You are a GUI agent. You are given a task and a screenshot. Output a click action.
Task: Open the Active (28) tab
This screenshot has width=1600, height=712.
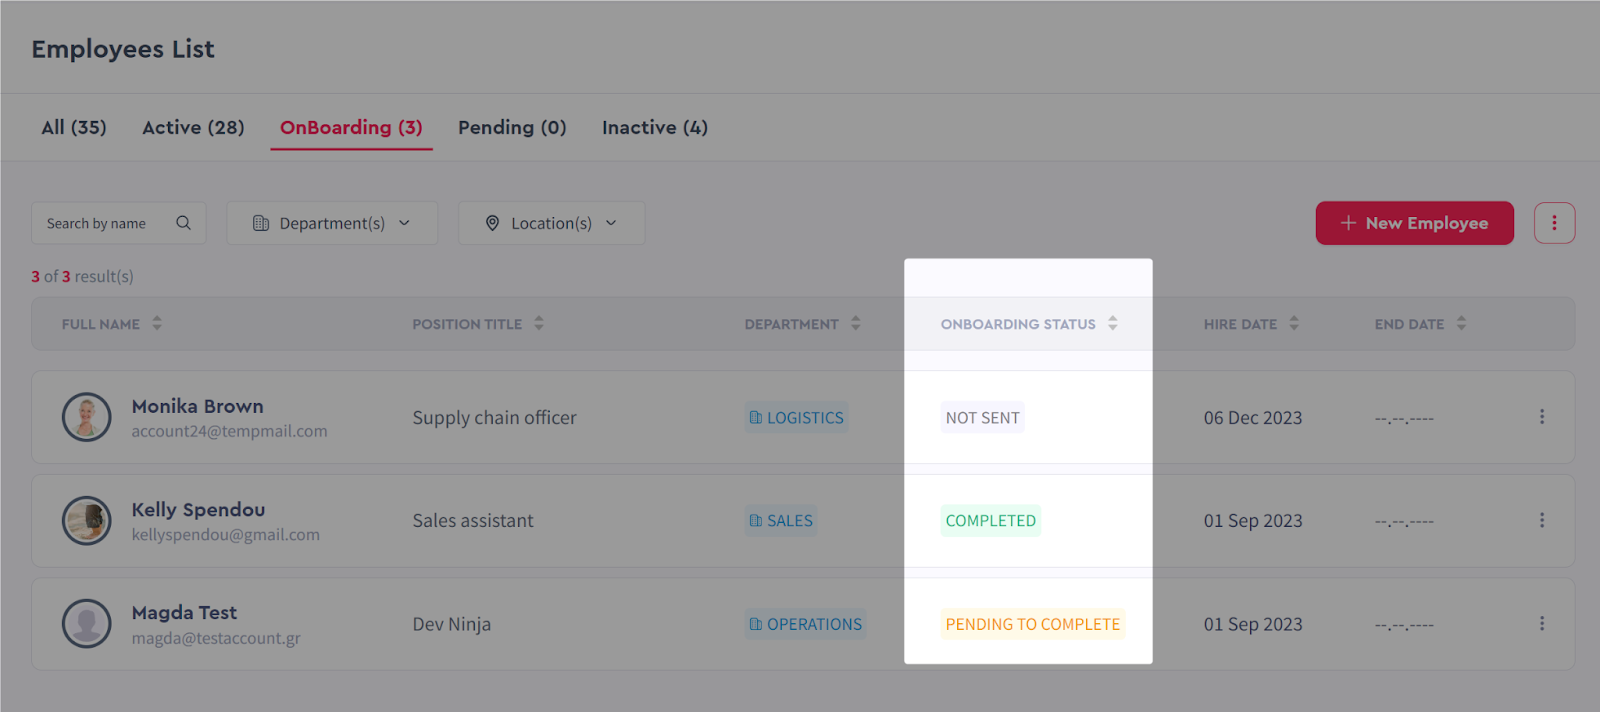click(193, 127)
